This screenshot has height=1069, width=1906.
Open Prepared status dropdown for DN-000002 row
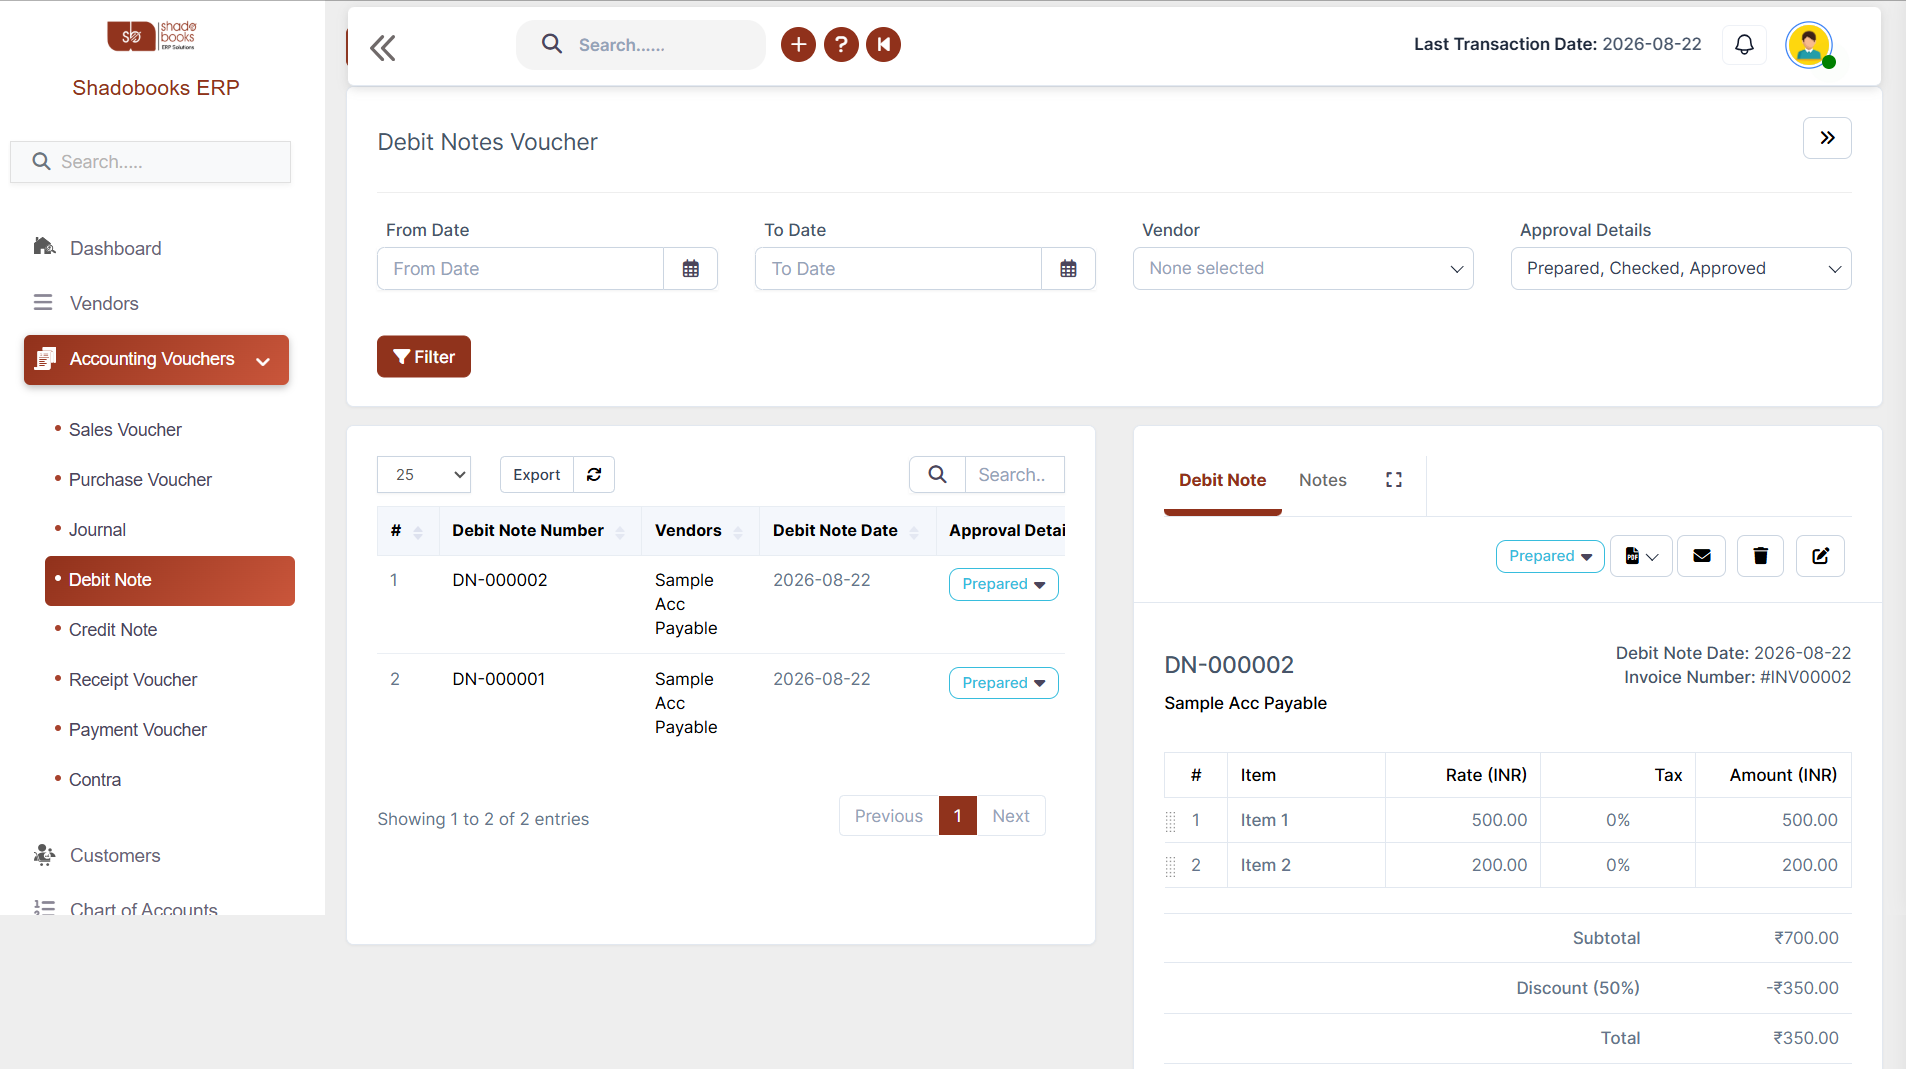[x=1003, y=584]
